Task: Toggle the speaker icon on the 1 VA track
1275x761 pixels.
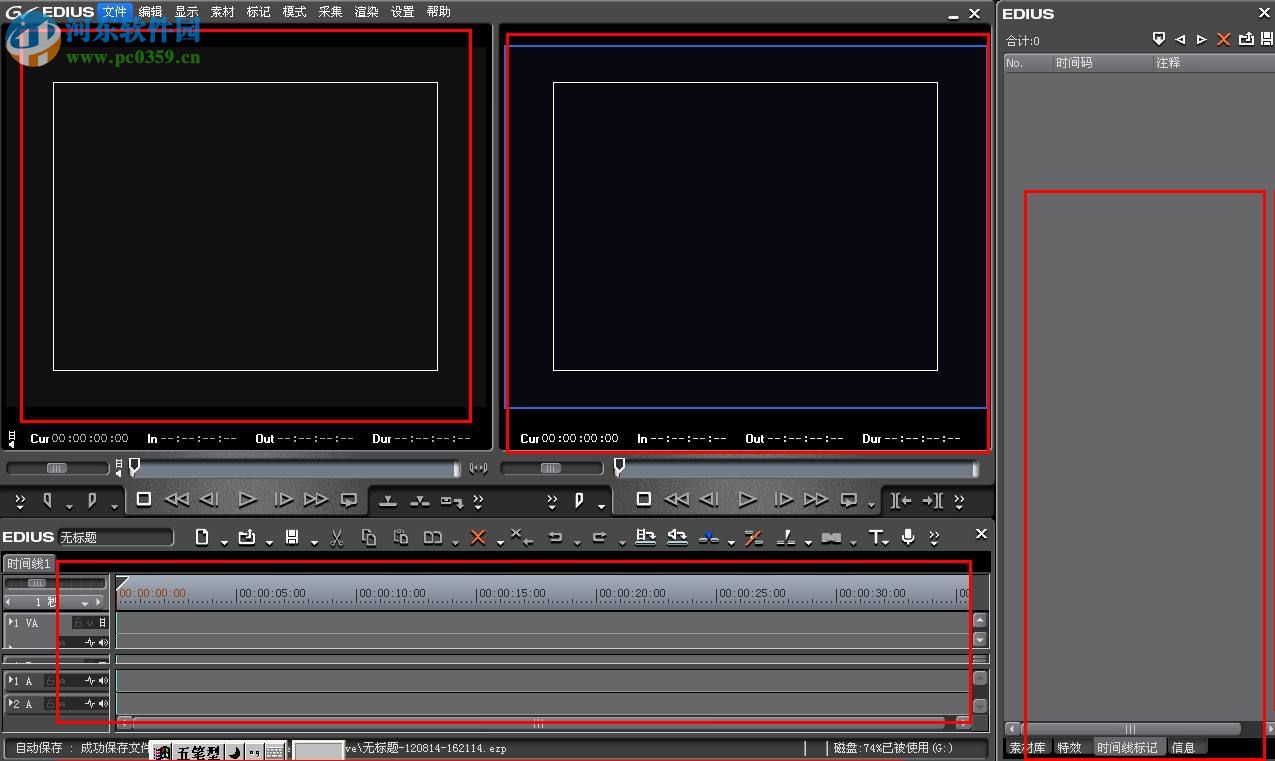Action: 103,642
